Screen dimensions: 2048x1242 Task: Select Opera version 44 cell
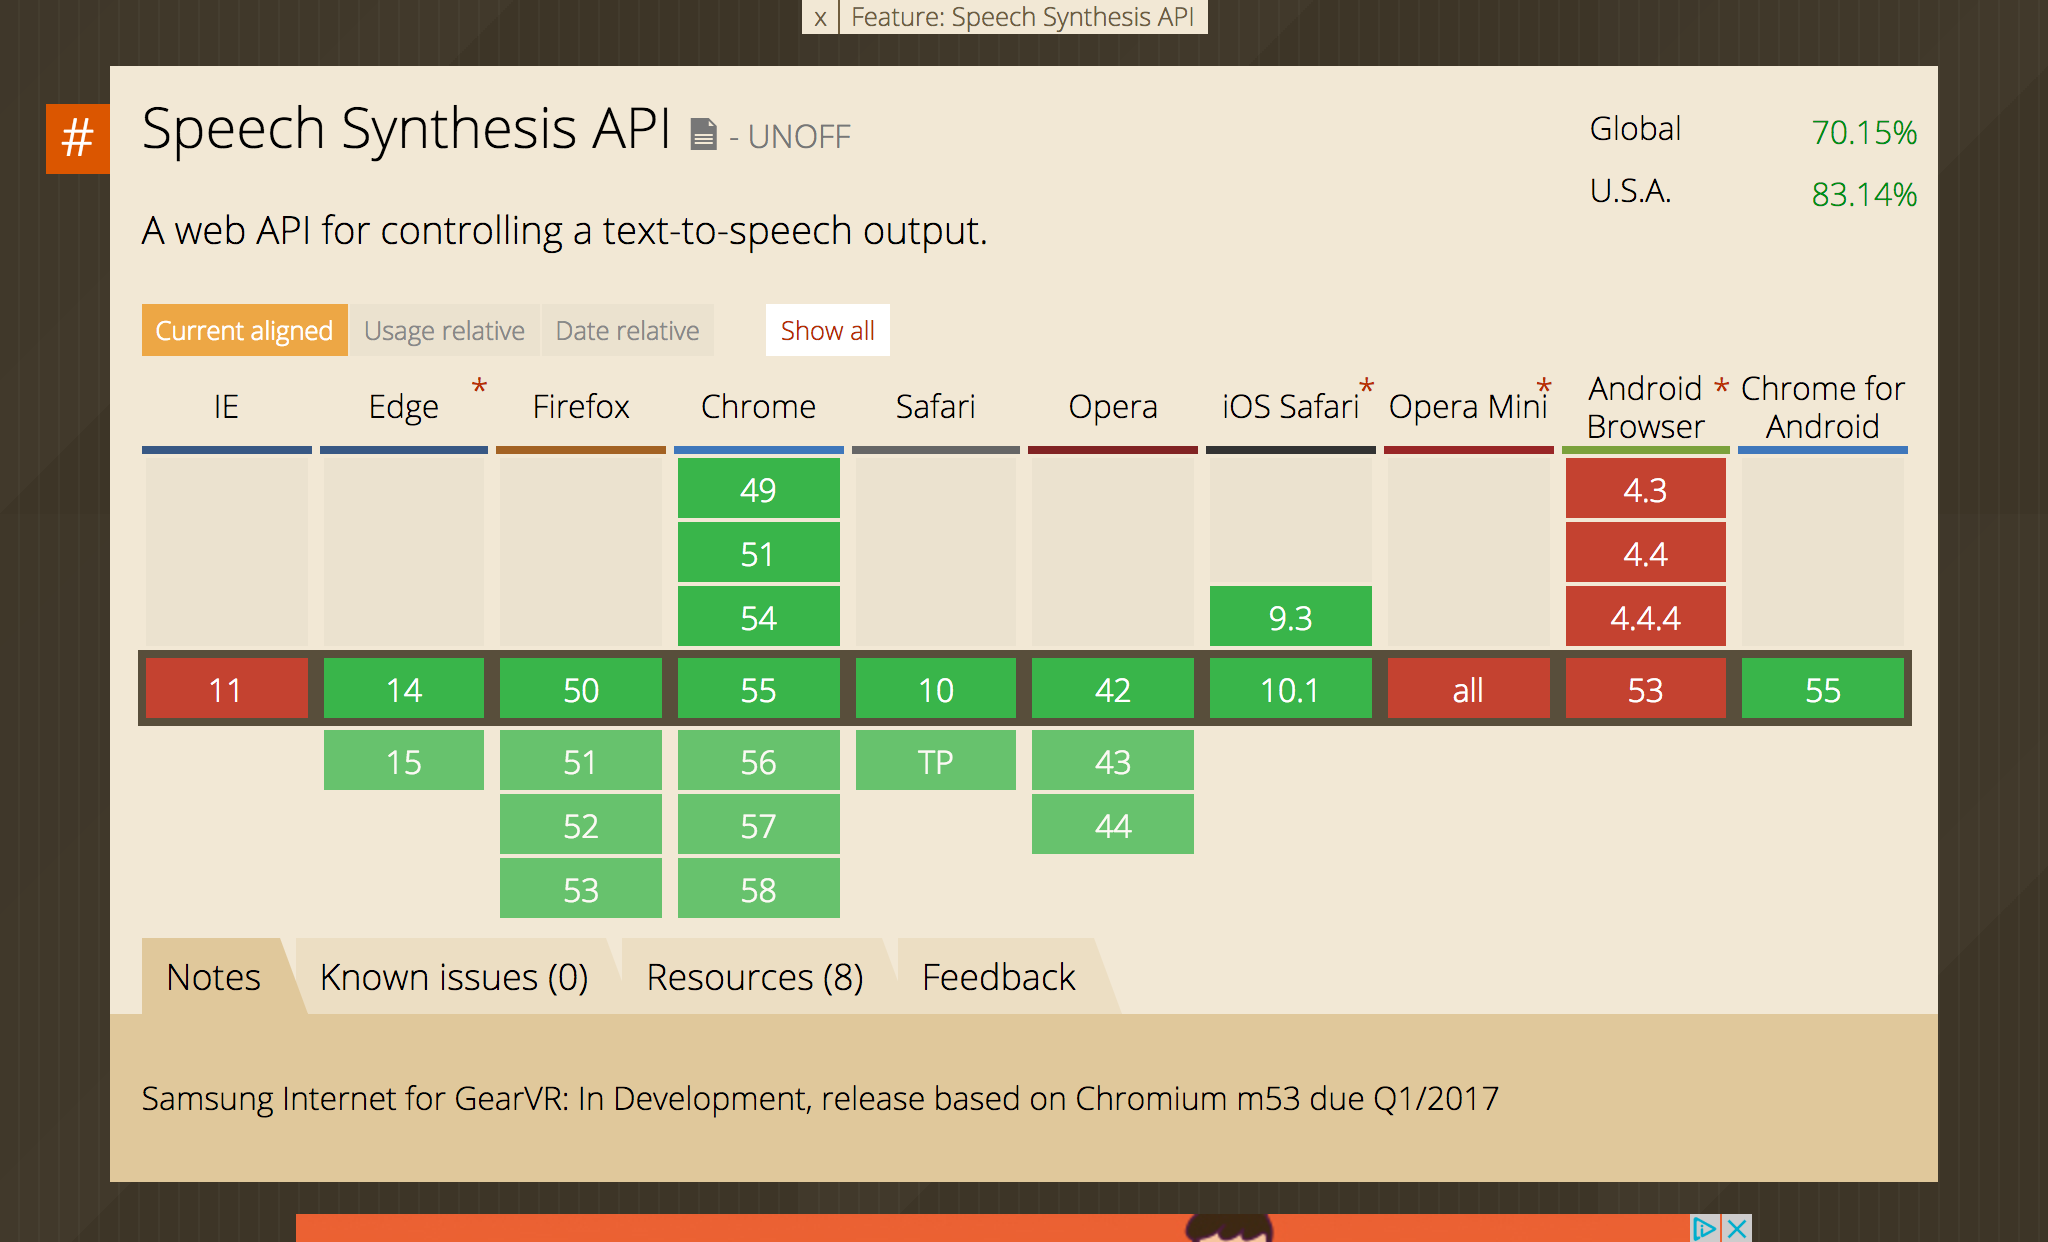pyautogui.click(x=1113, y=825)
